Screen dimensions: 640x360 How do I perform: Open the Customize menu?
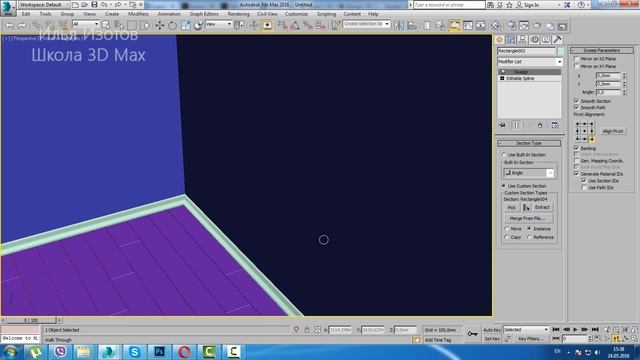point(296,14)
